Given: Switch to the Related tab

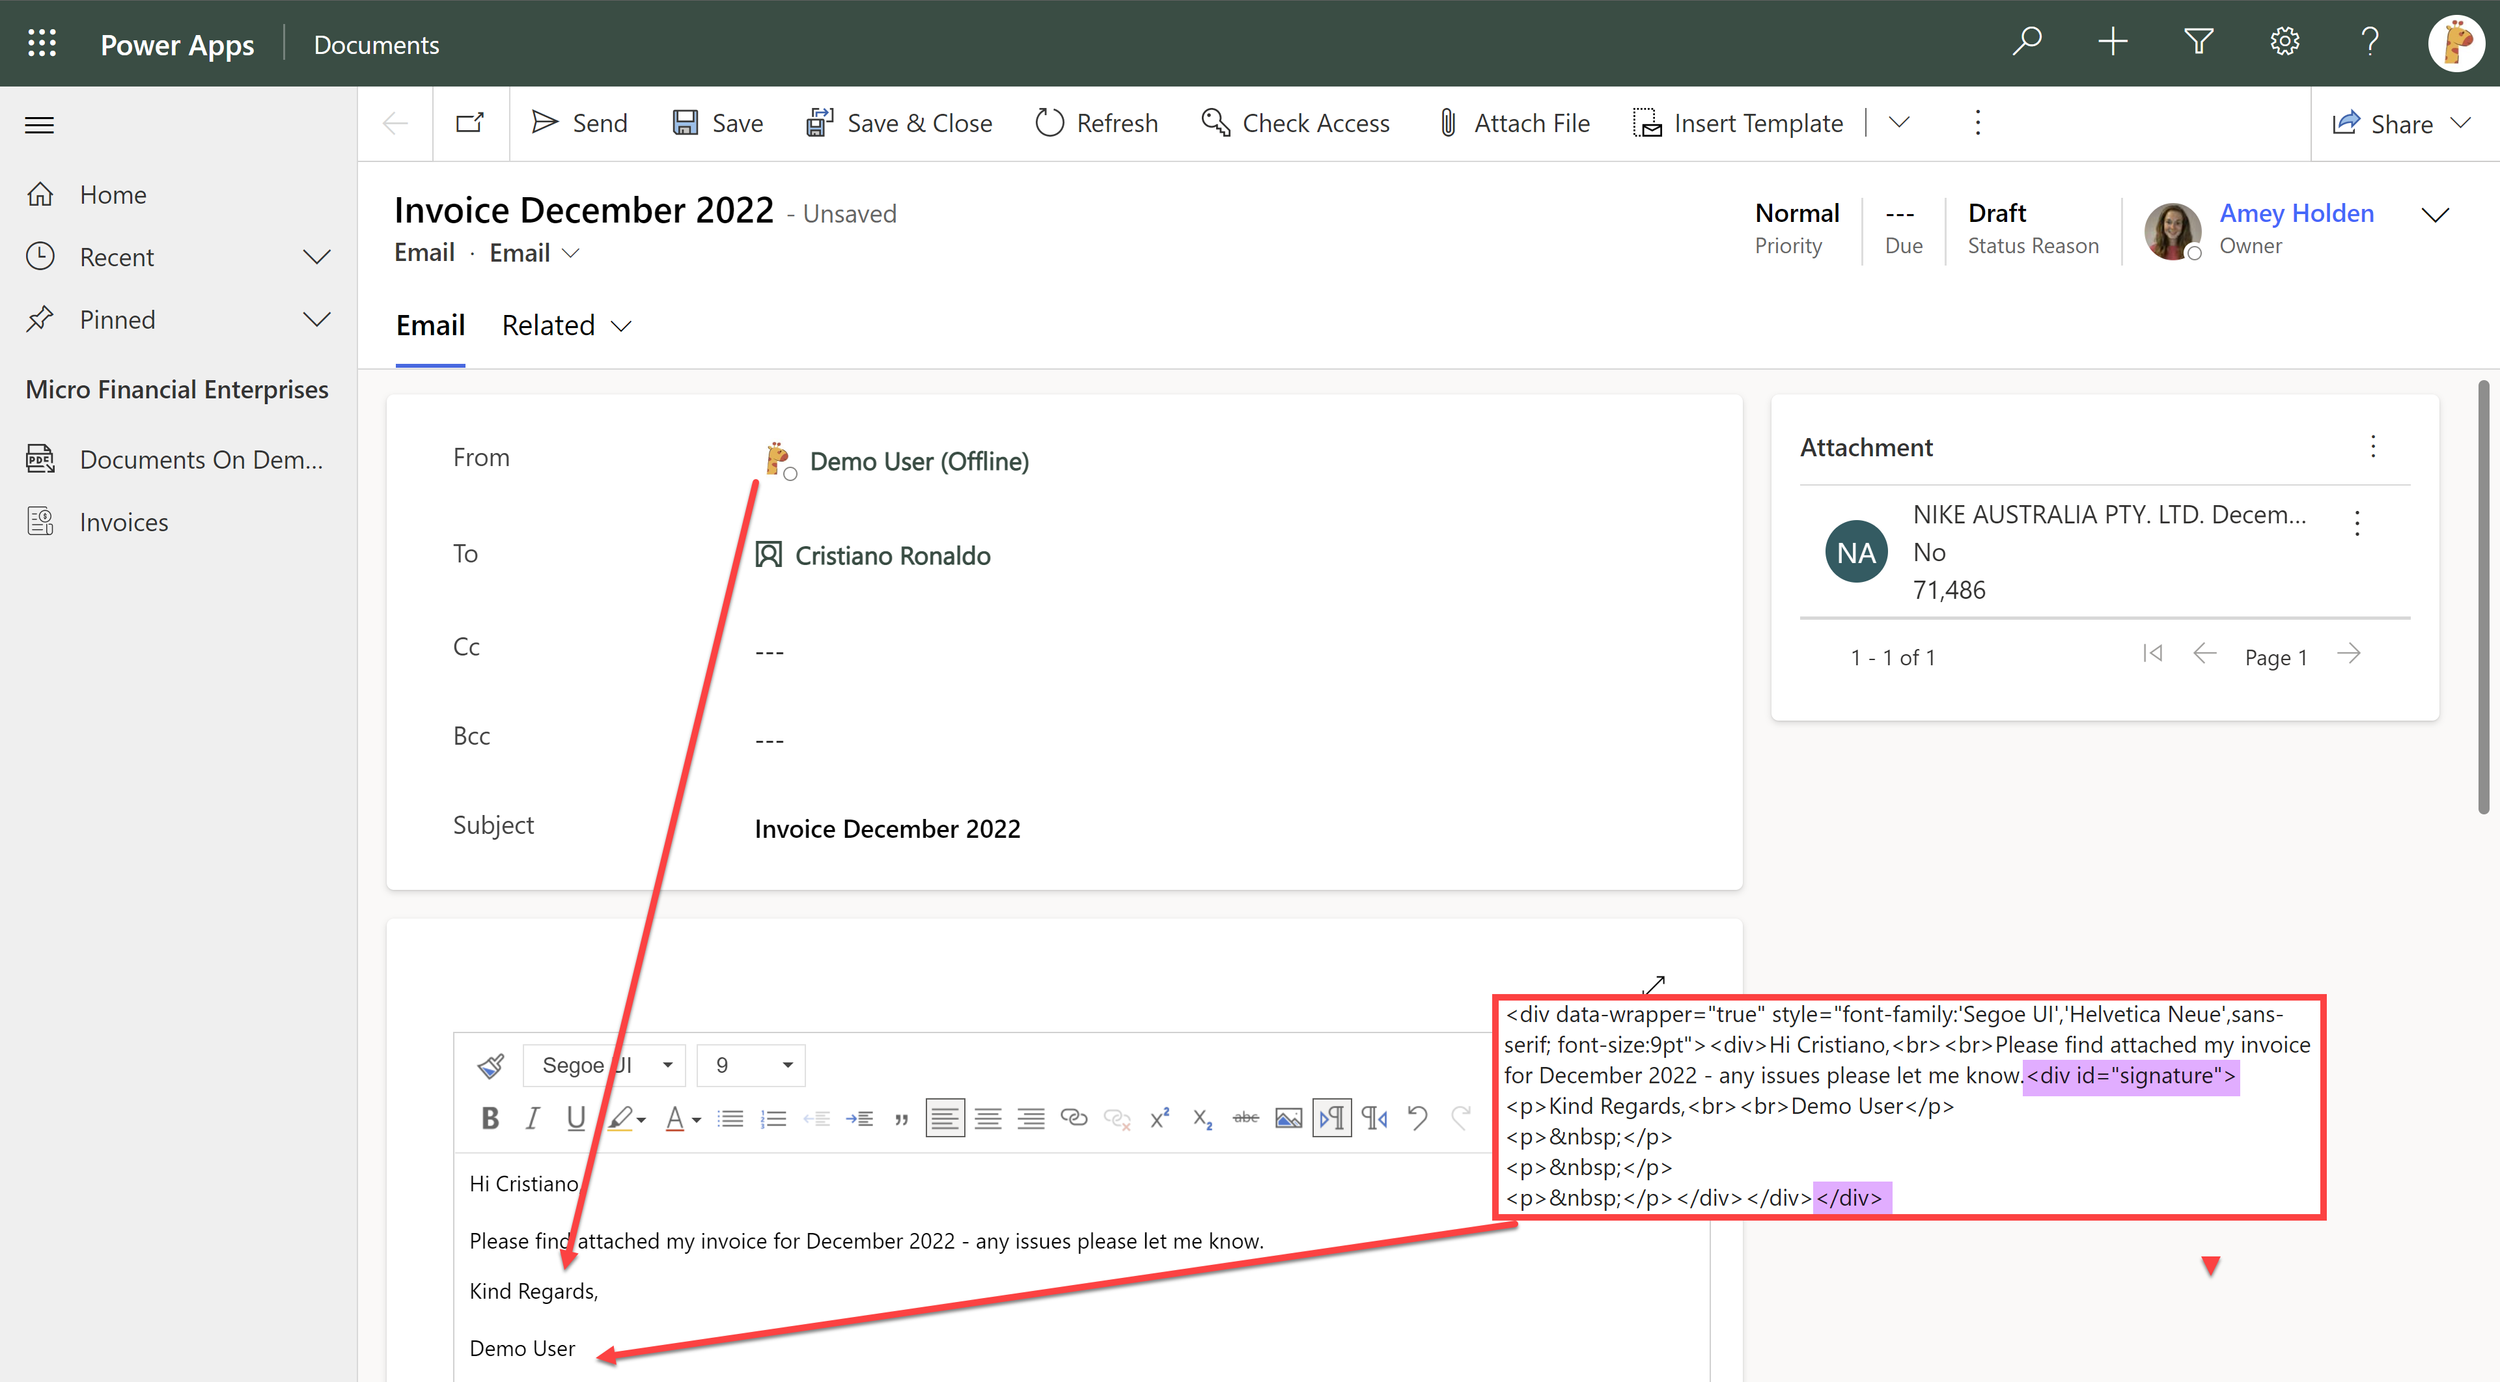Looking at the screenshot, I should click(x=549, y=324).
